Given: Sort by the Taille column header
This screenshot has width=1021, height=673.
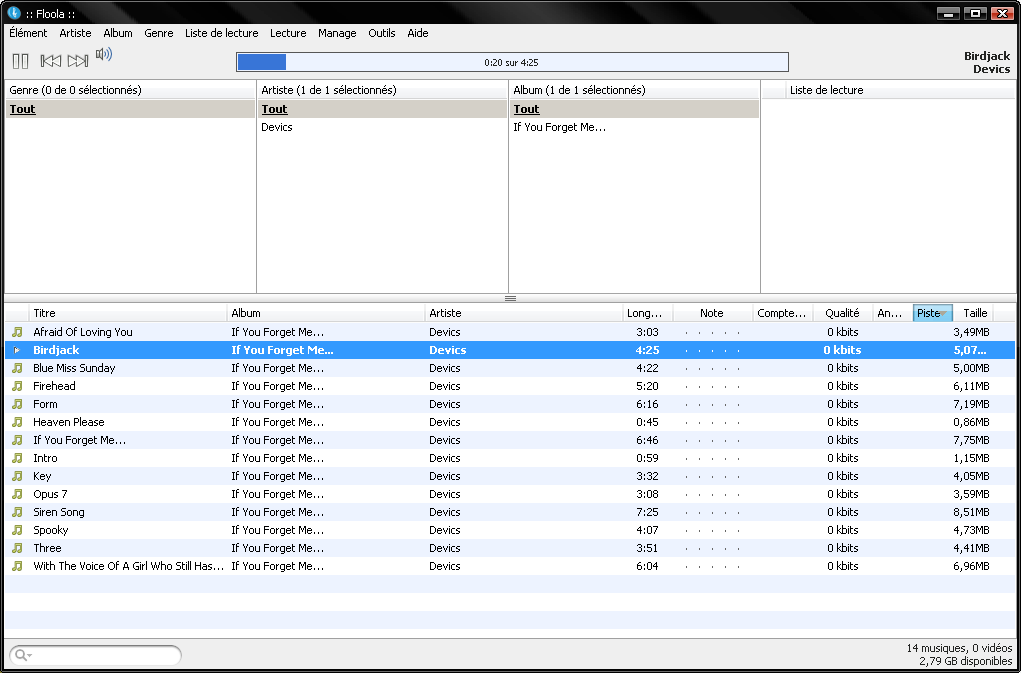Looking at the screenshot, I should (x=975, y=313).
